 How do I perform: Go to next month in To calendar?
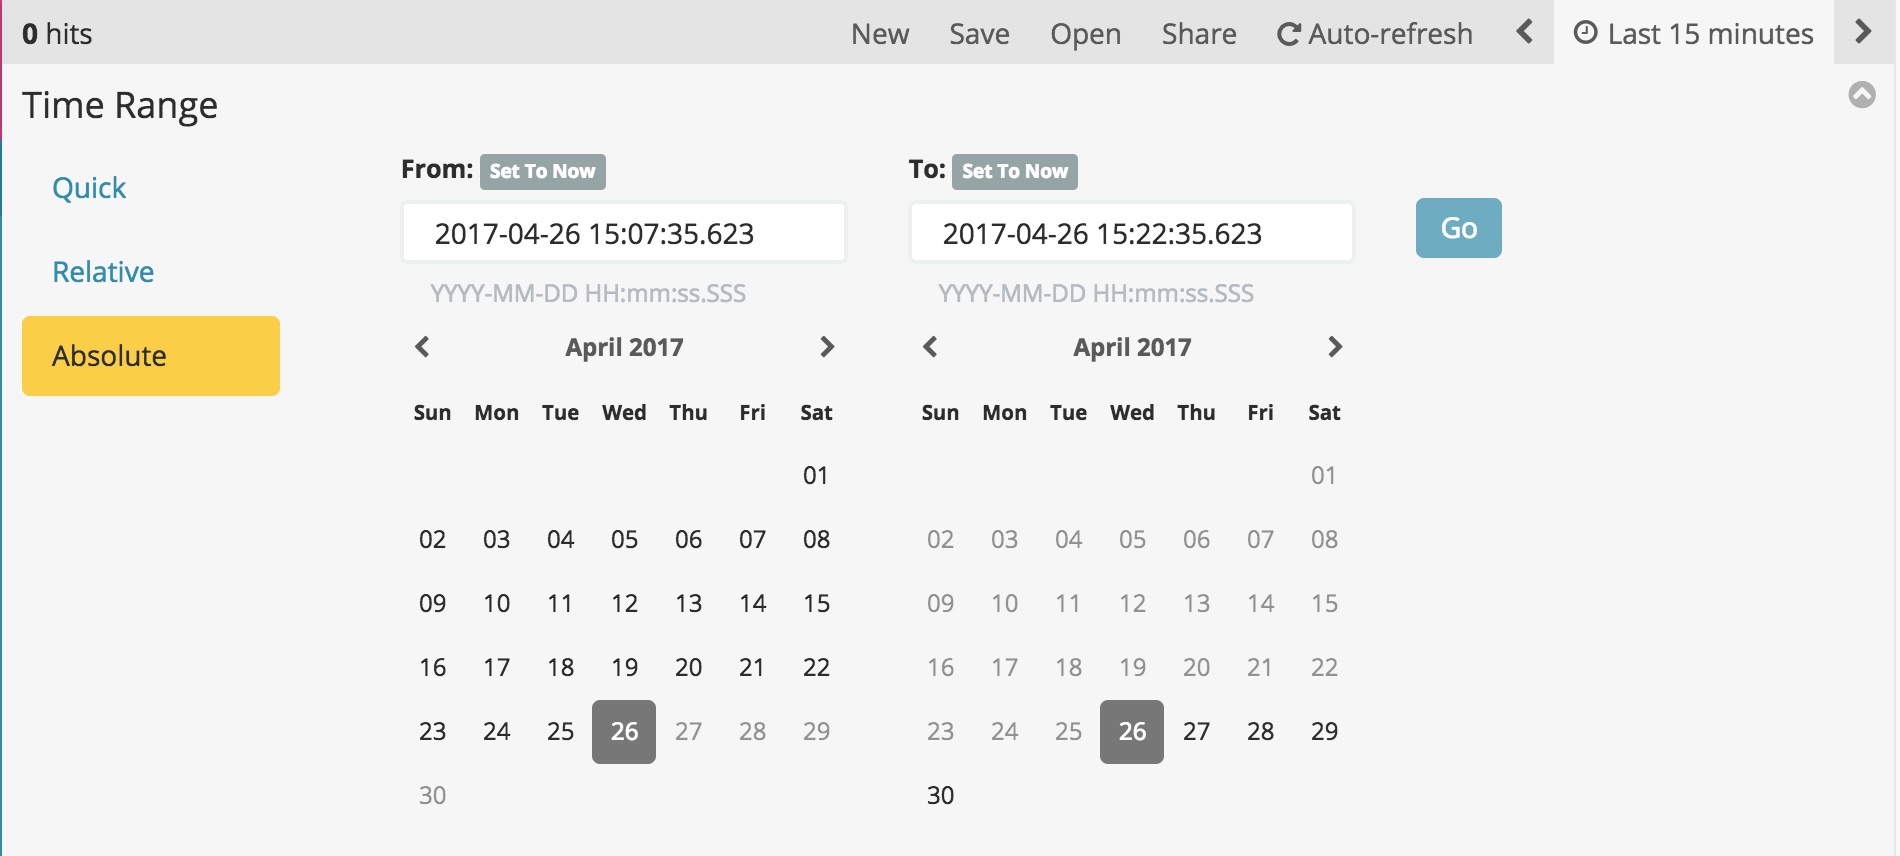tap(1335, 347)
